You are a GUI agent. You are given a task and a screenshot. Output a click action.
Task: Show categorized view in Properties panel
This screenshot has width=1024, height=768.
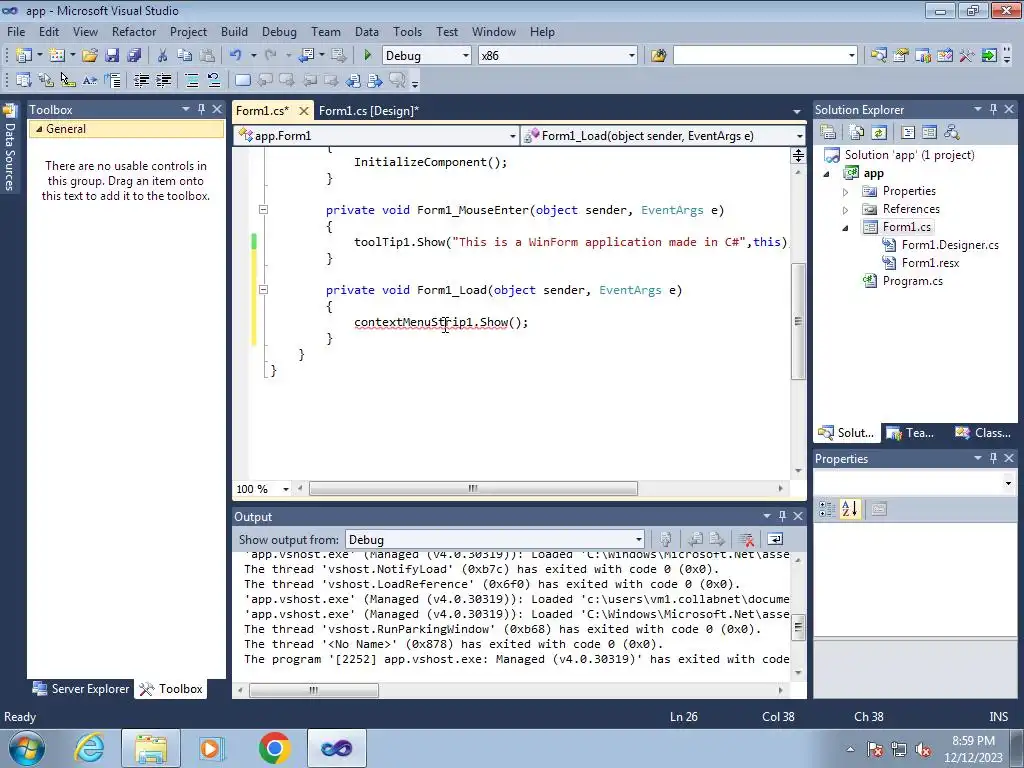(x=827, y=509)
